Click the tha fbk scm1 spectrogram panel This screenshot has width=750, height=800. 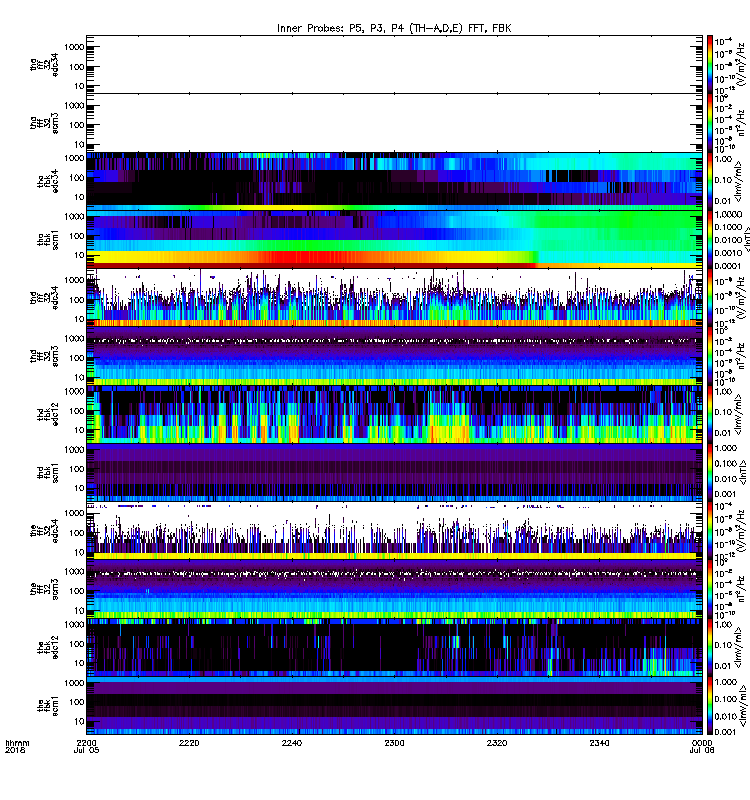394,240
